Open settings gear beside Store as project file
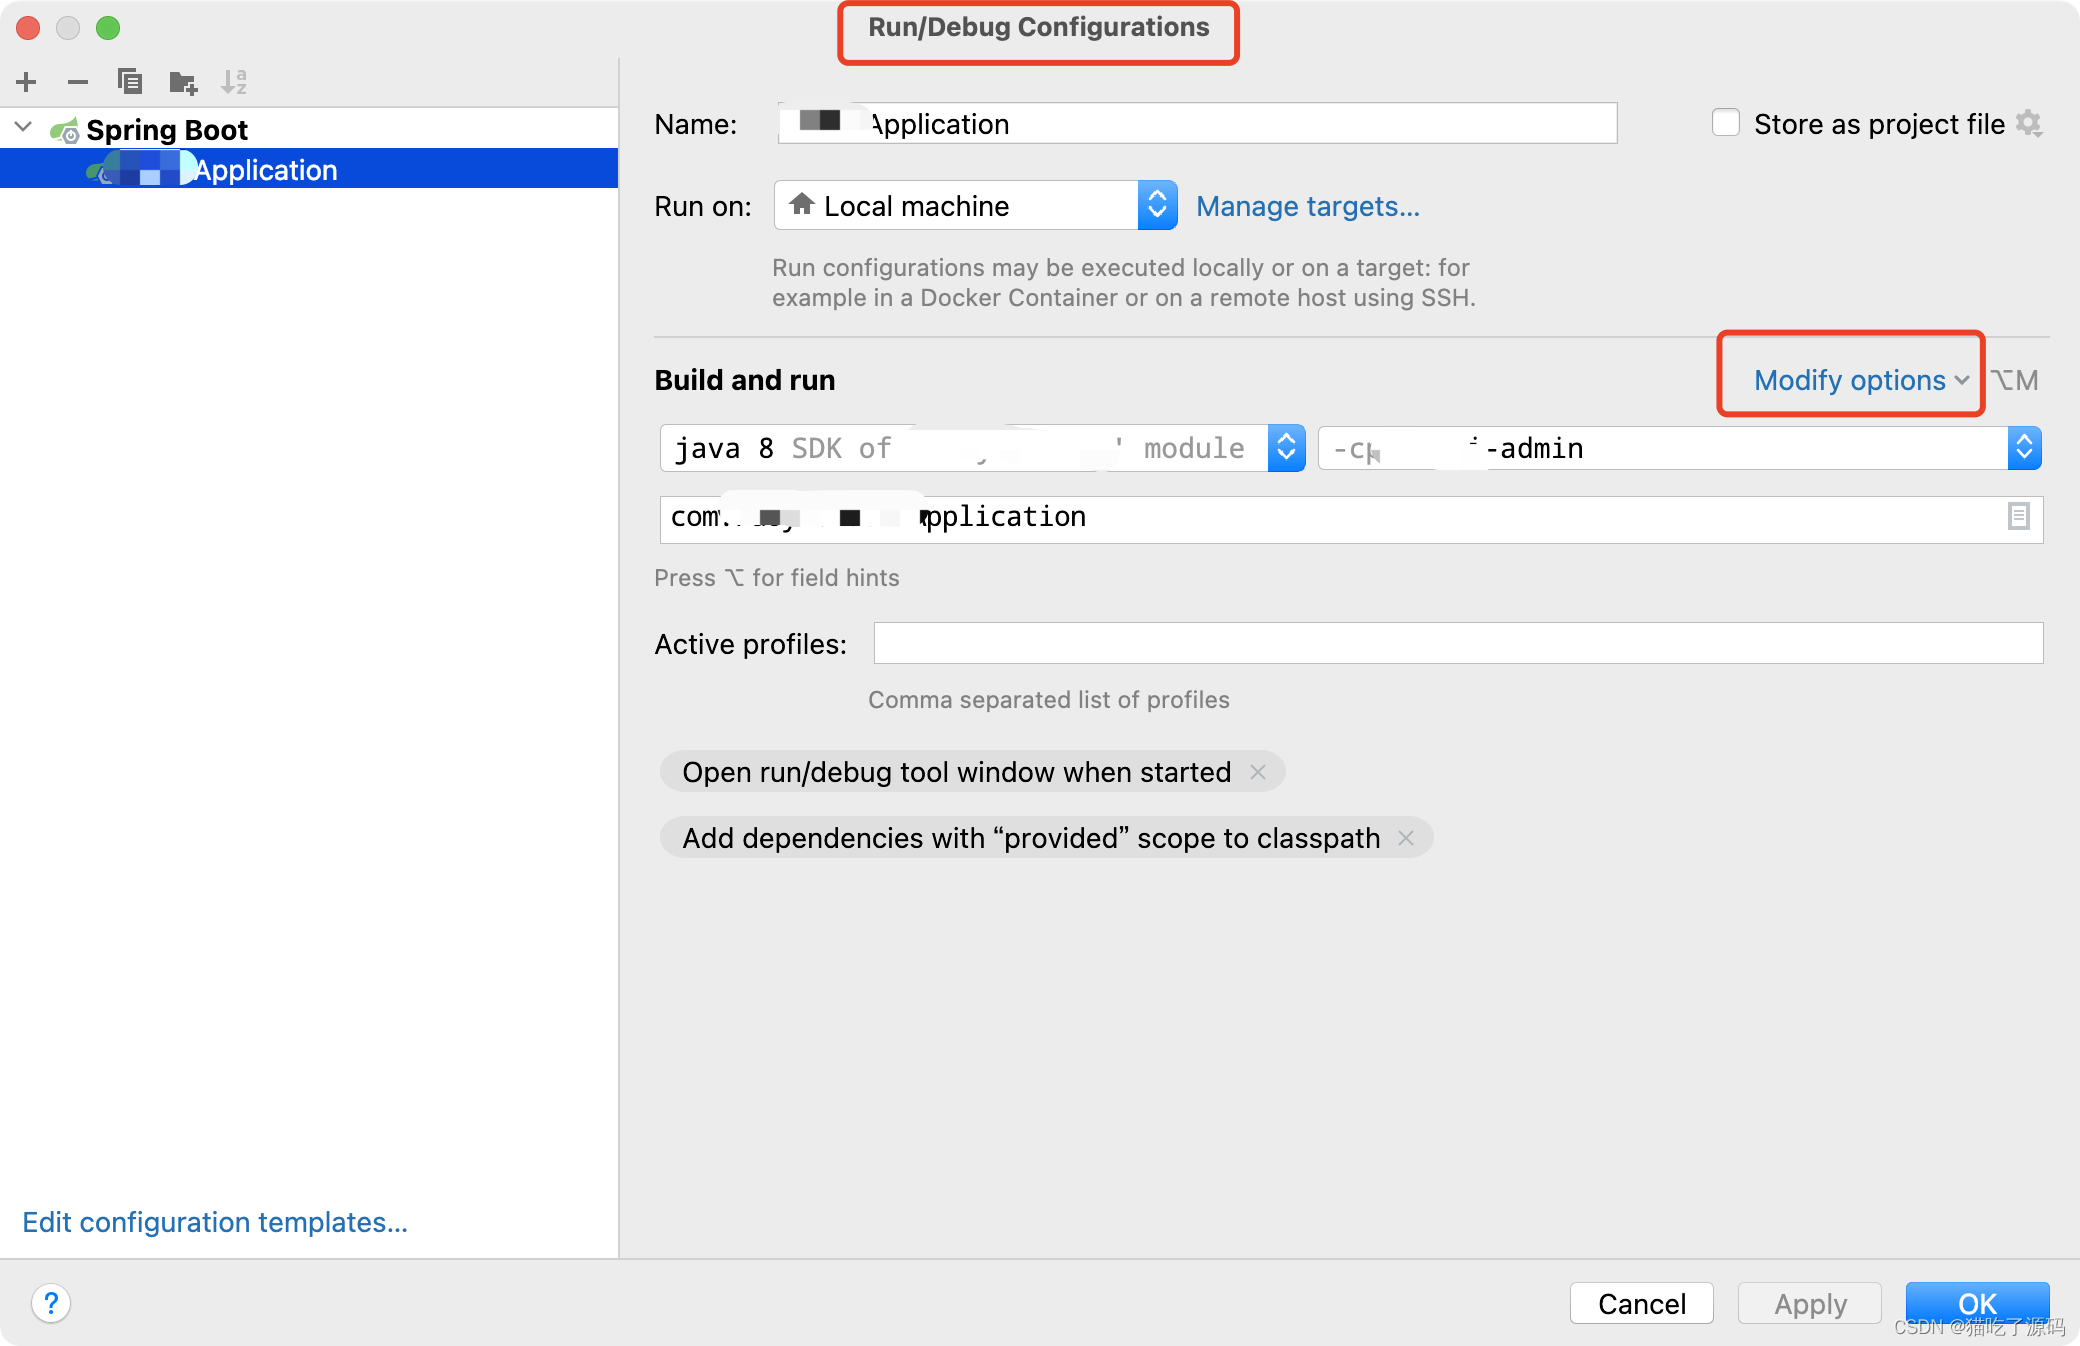 click(2030, 123)
